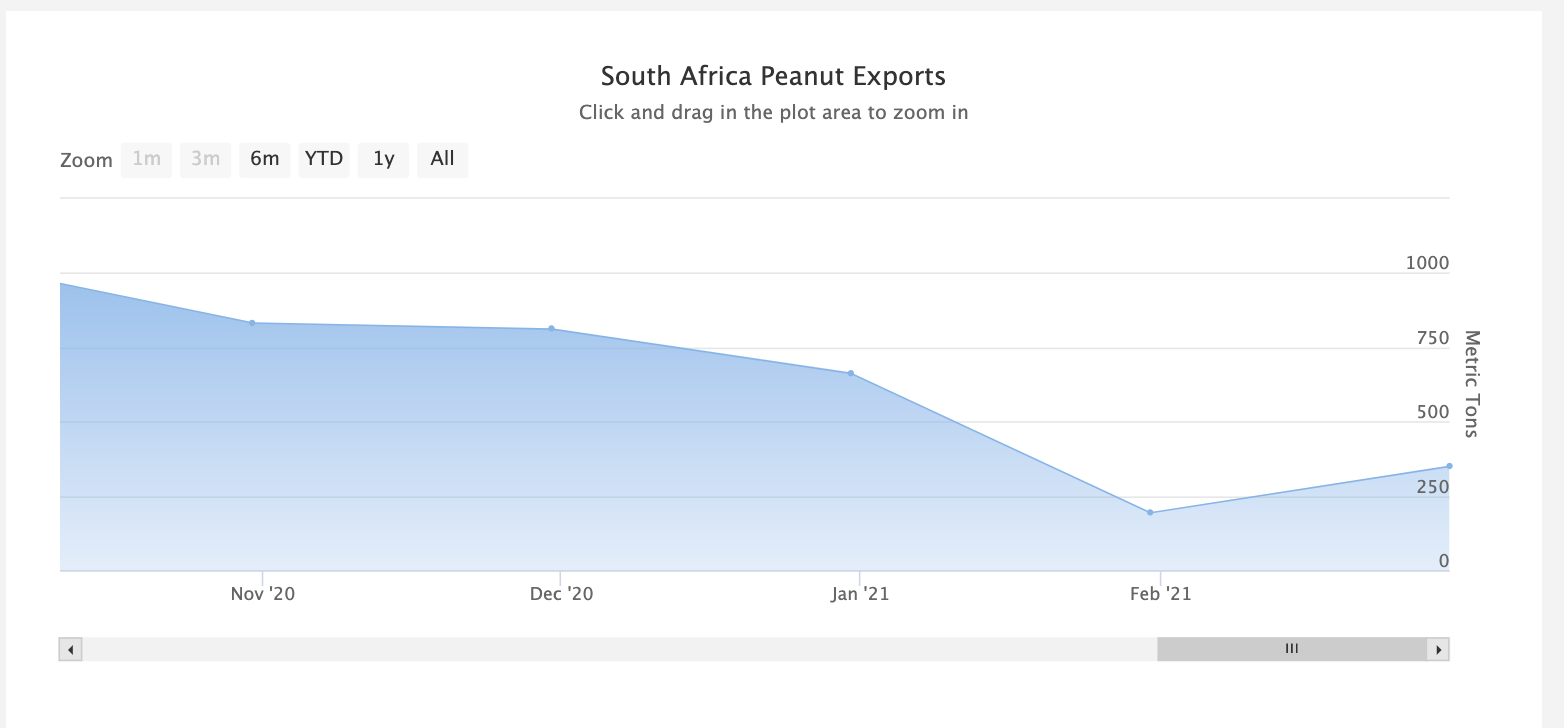Click the scrollbar left arrow
This screenshot has width=1564, height=728.
pos(70,650)
